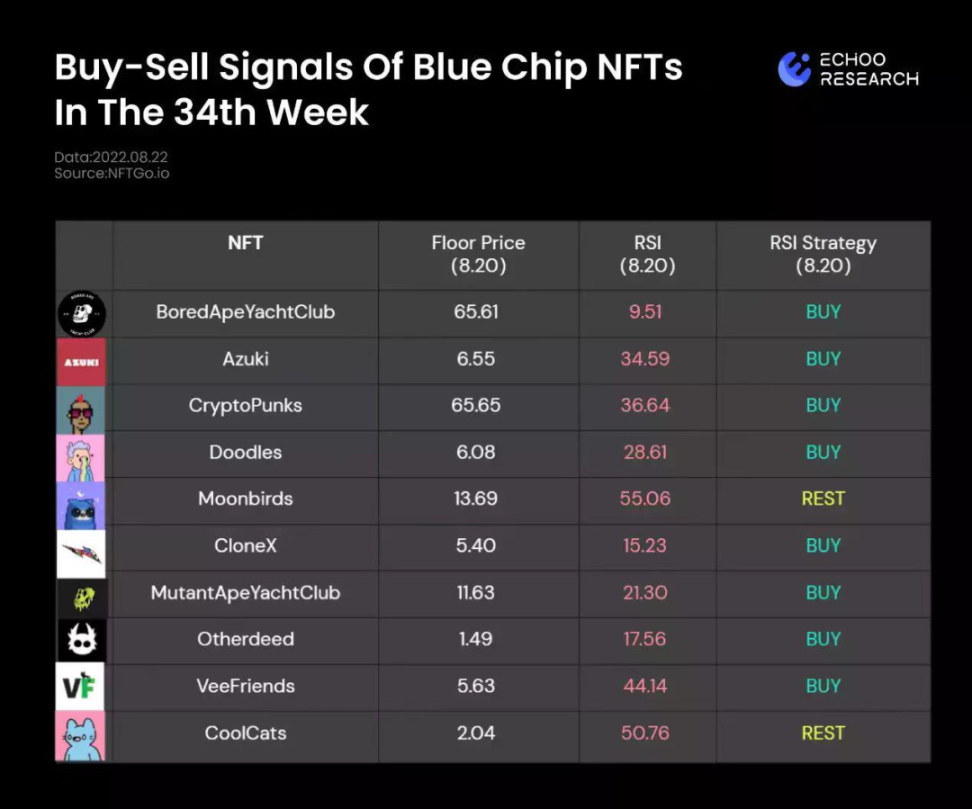Image resolution: width=972 pixels, height=809 pixels.
Task: Click the Echoo Research logo icon
Action: click(x=794, y=68)
